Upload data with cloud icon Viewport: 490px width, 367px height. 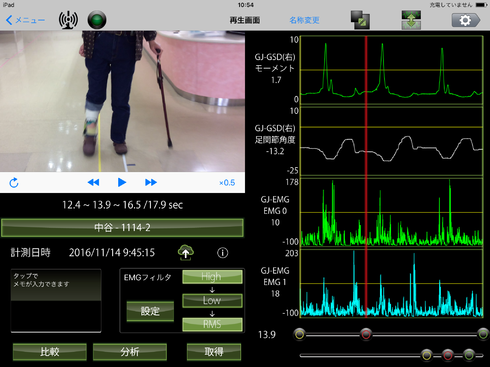186,253
